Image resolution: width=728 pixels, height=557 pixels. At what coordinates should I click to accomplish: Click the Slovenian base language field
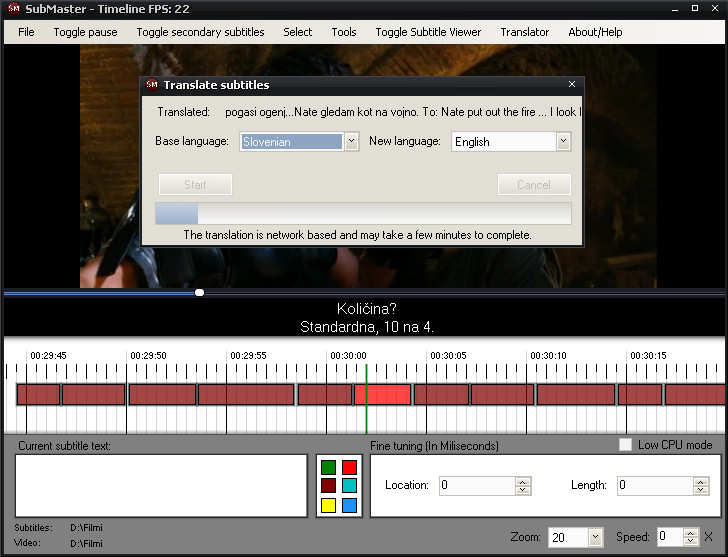(x=292, y=142)
